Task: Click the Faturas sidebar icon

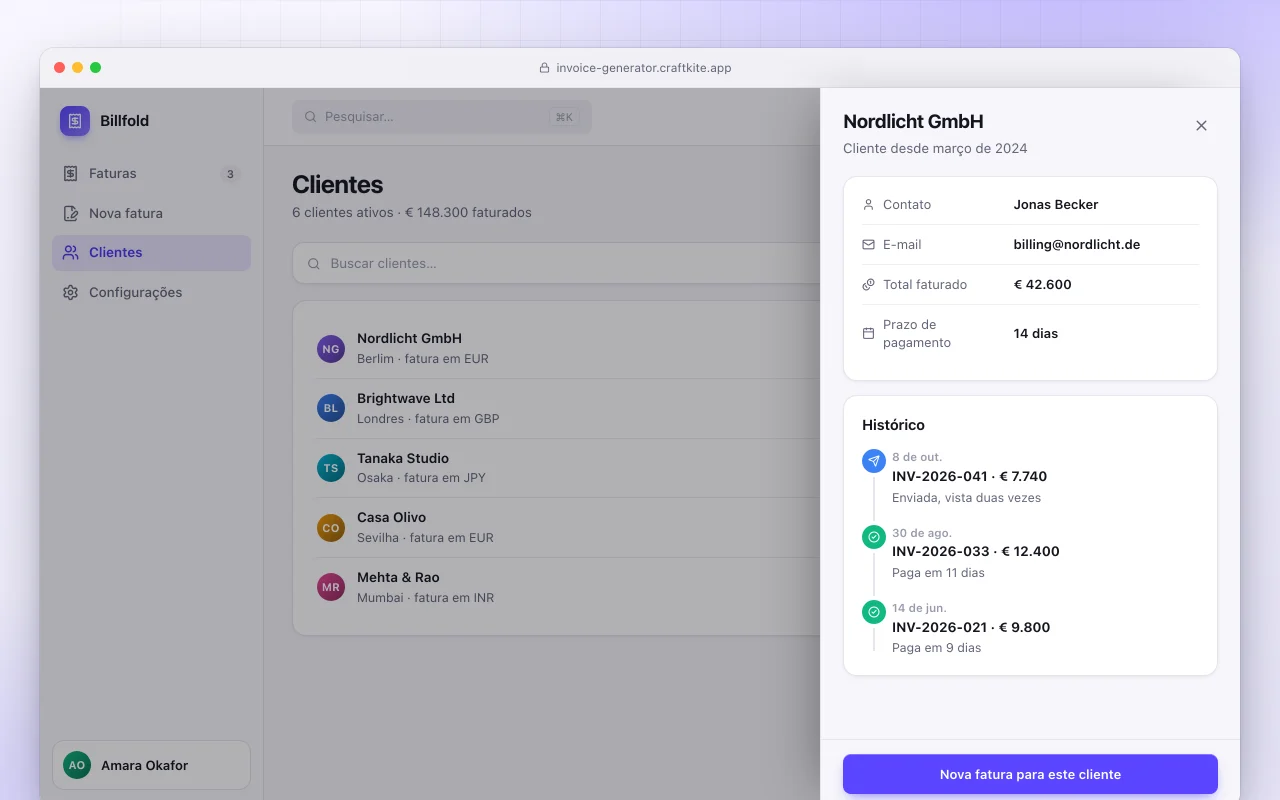Action: click(70, 174)
